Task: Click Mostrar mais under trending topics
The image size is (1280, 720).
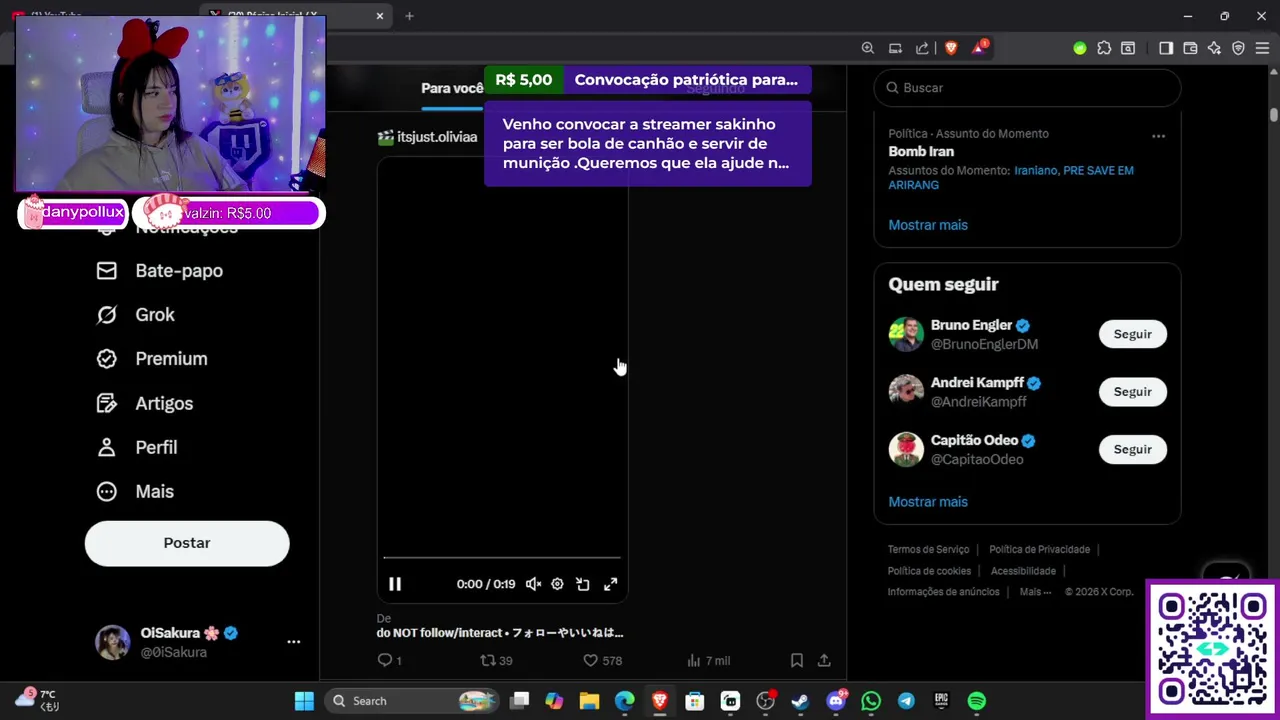Action: coord(928,225)
